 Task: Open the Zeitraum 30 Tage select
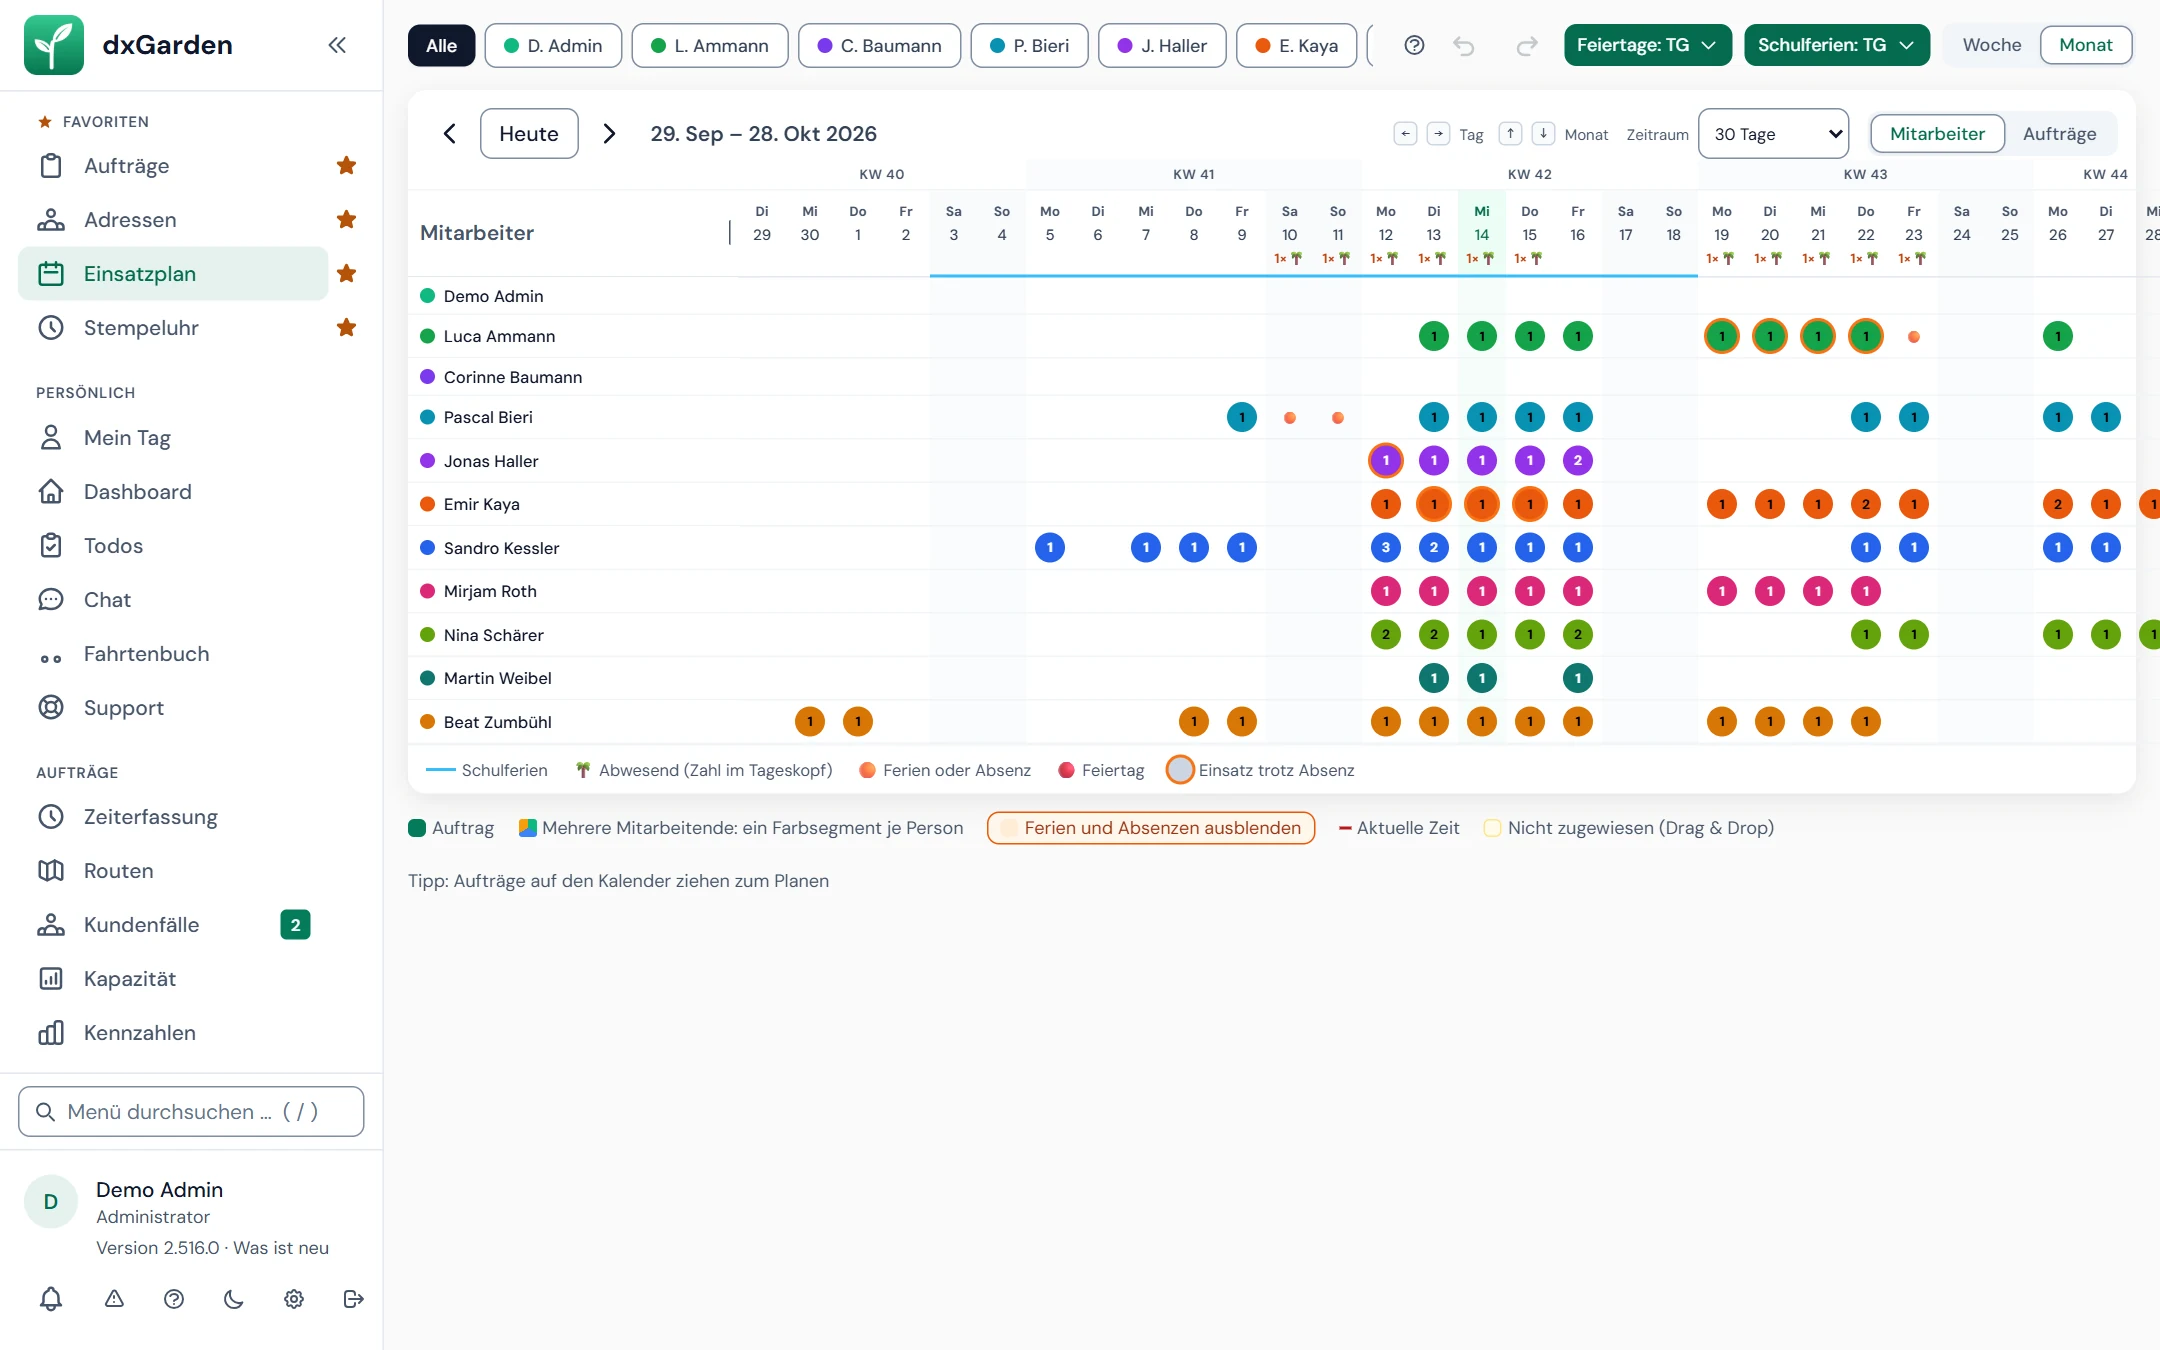[1774, 134]
